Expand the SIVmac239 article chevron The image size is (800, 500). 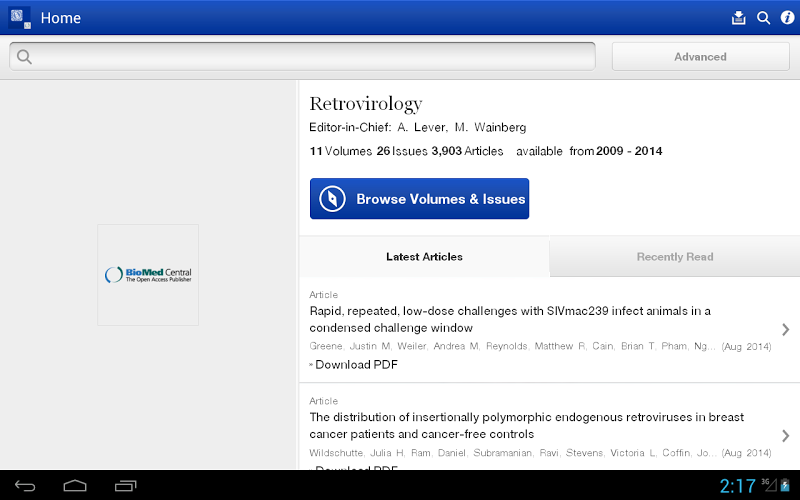pyautogui.click(x=785, y=329)
